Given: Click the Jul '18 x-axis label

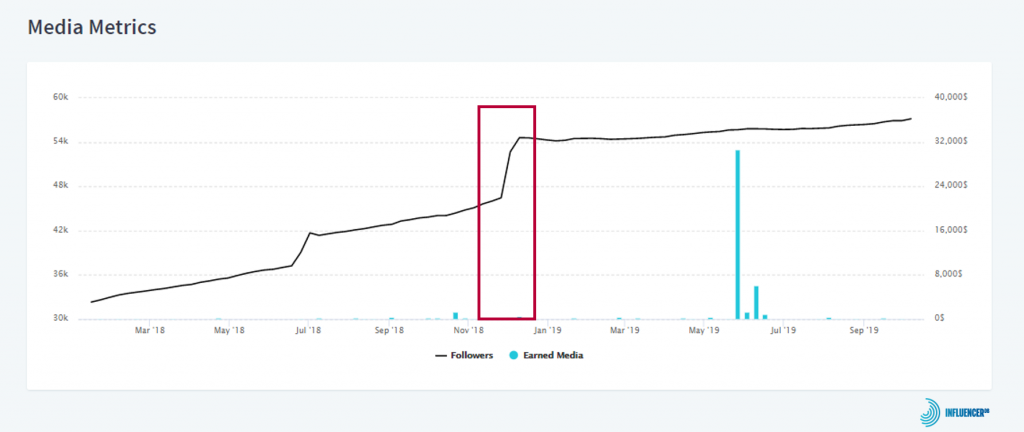Looking at the screenshot, I should click(x=309, y=329).
